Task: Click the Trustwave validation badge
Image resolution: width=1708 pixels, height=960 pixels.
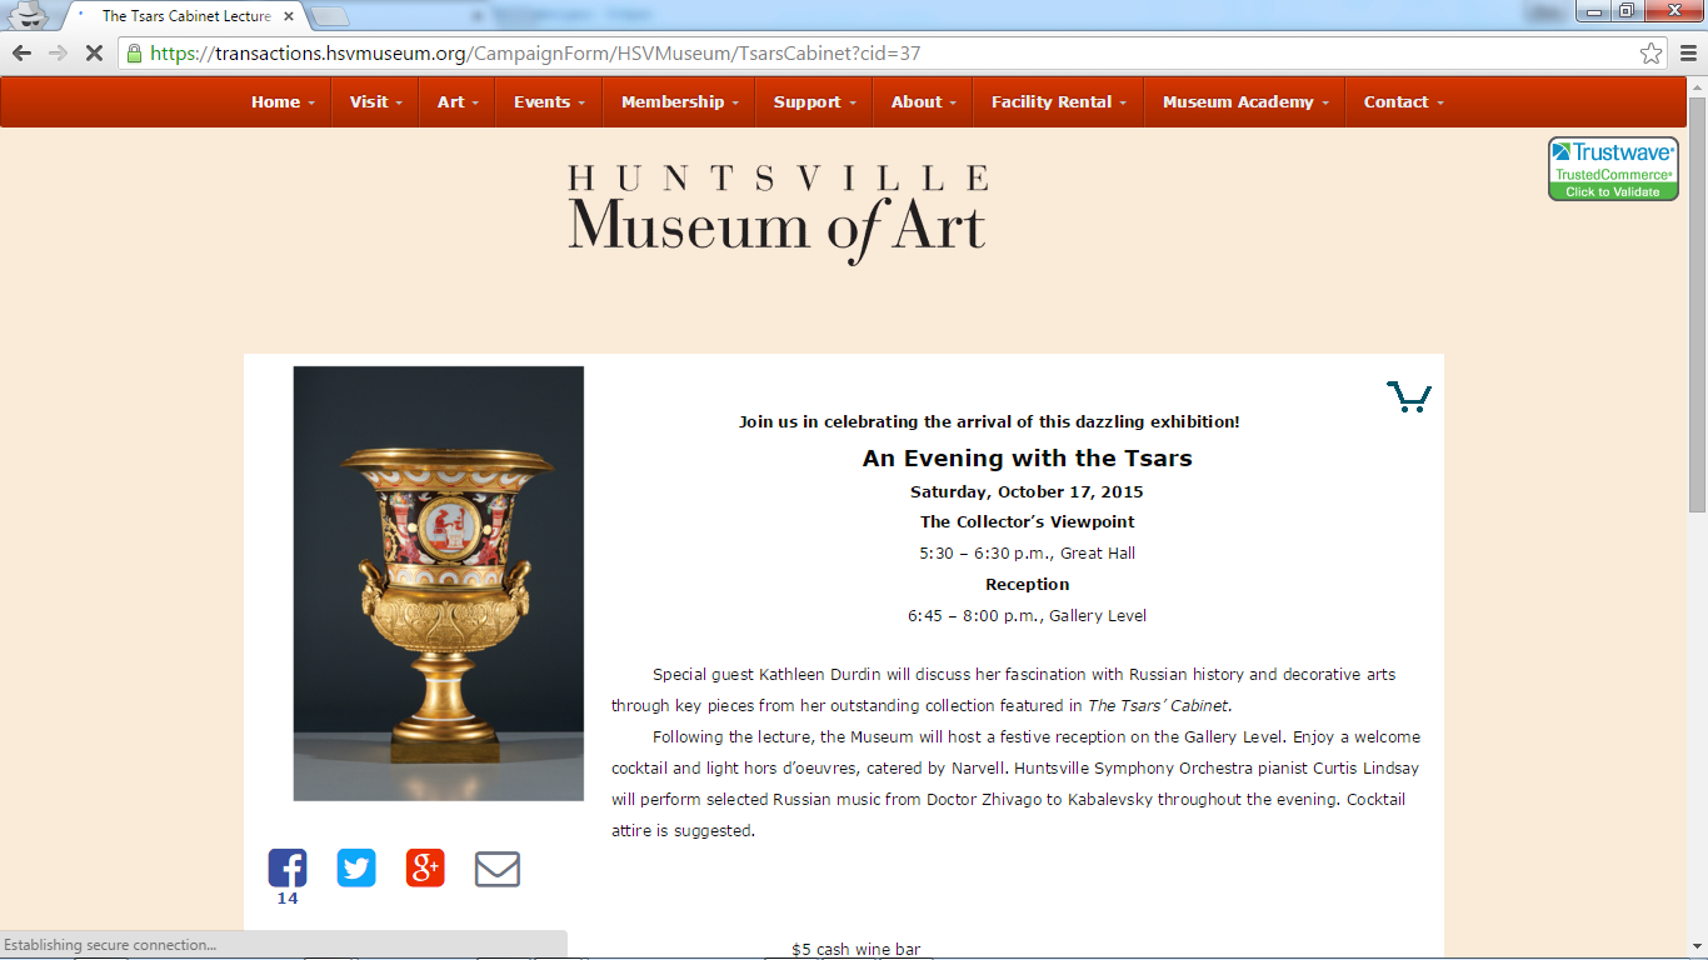Action: [1613, 169]
